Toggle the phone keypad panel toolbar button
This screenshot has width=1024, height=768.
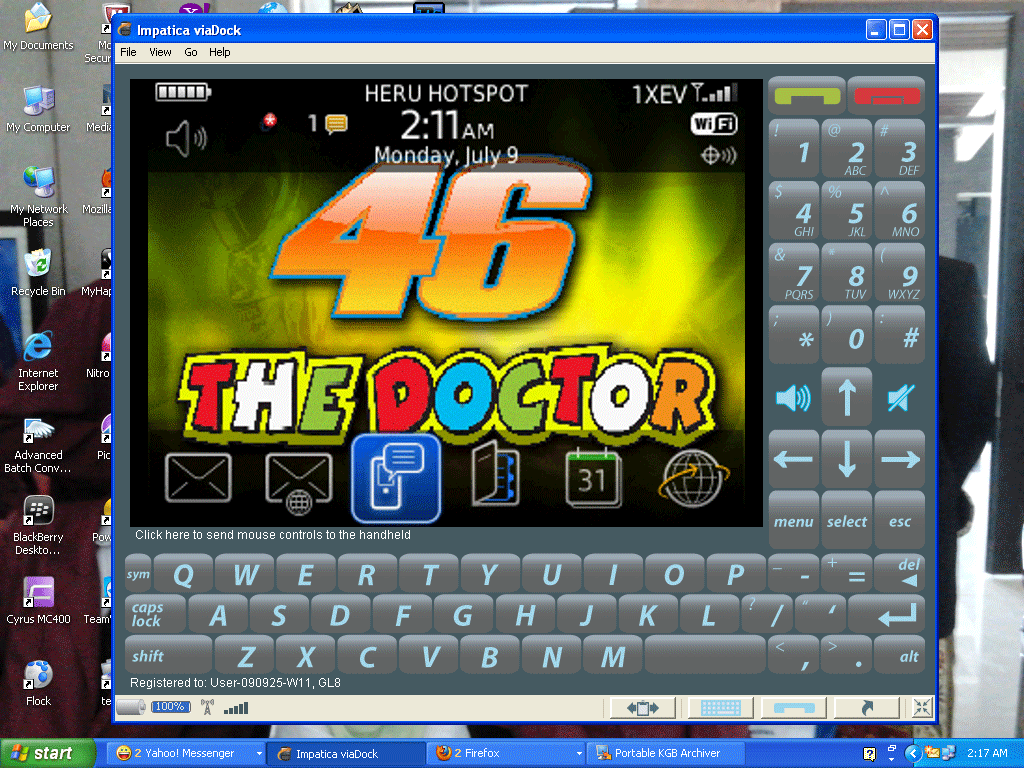point(794,708)
